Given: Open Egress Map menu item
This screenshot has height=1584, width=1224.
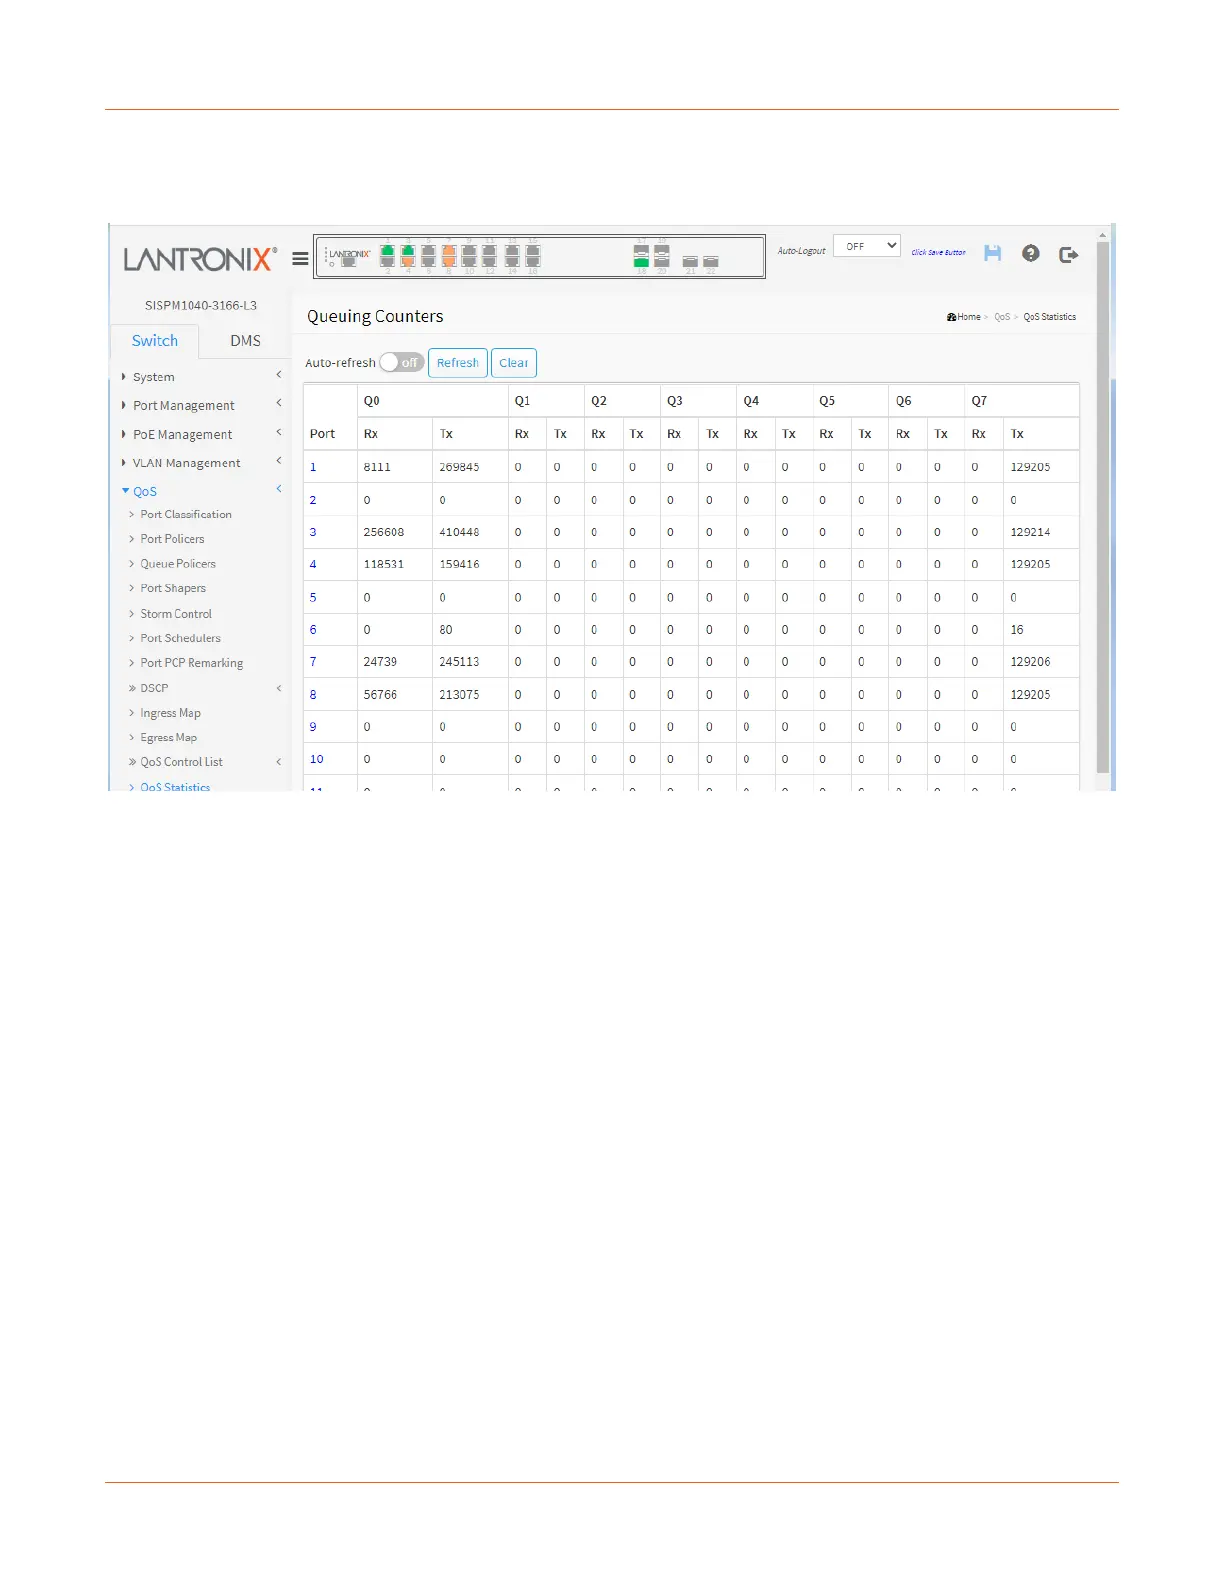Looking at the screenshot, I should click(168, 738).
